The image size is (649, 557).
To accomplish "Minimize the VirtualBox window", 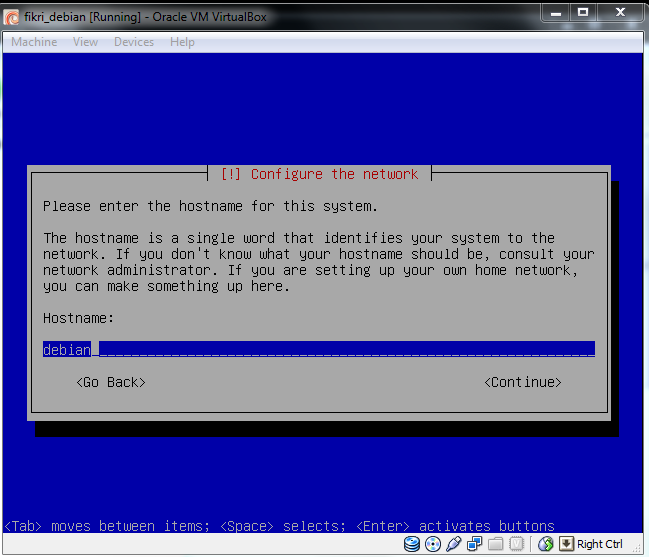I will (x=555, y=13).
